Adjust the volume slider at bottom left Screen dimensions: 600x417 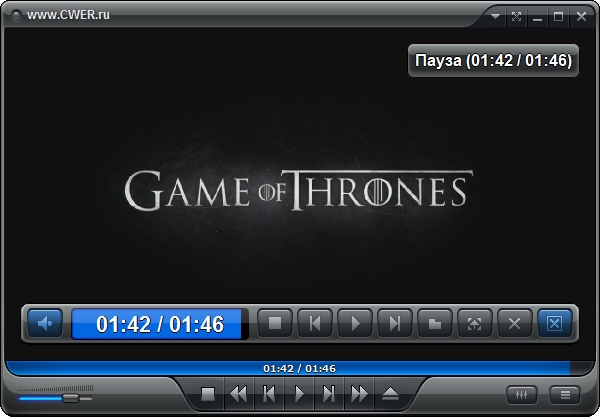tap(69, 397)
